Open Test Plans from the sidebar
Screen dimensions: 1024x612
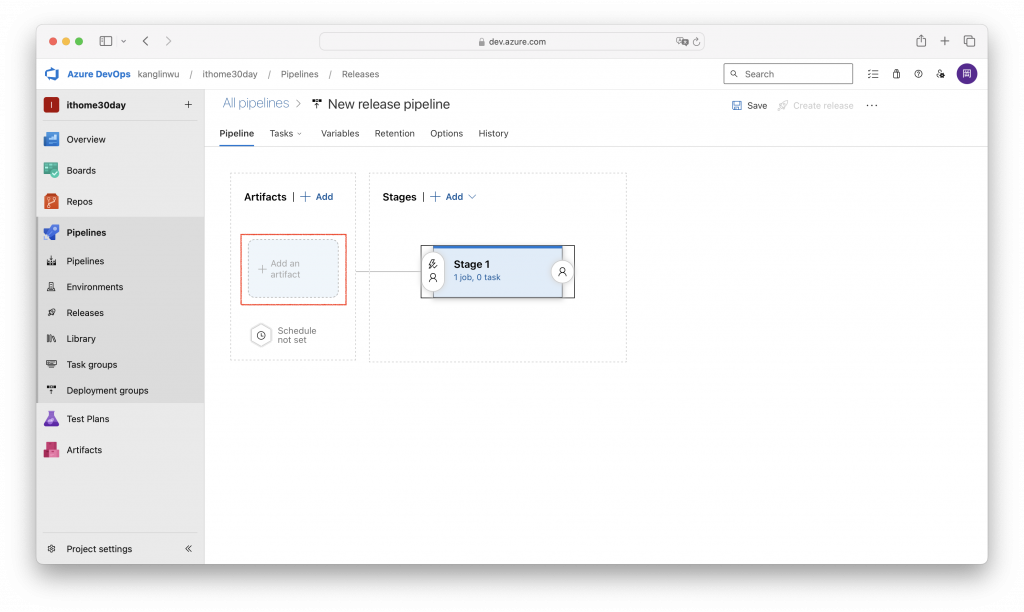(88, 419)
